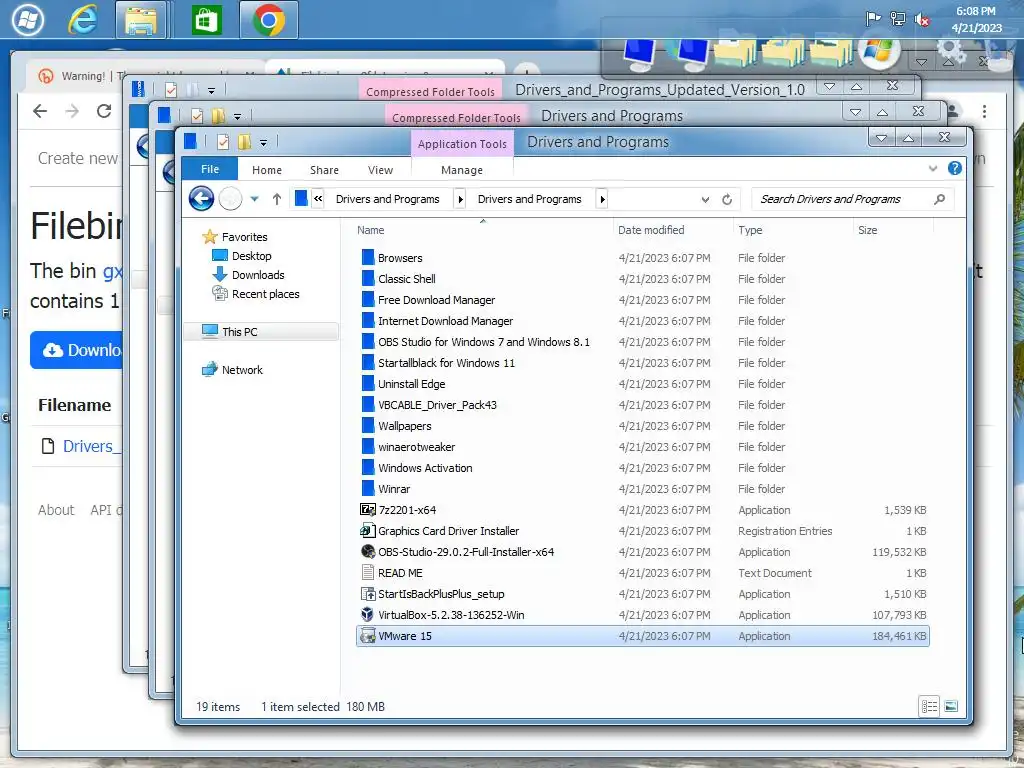Viewport: 1024px width, 768px height.
Task: Open the Customize Quick Access Toolbar dropdown
Action: pyautogui.click(x=263, y=142)
